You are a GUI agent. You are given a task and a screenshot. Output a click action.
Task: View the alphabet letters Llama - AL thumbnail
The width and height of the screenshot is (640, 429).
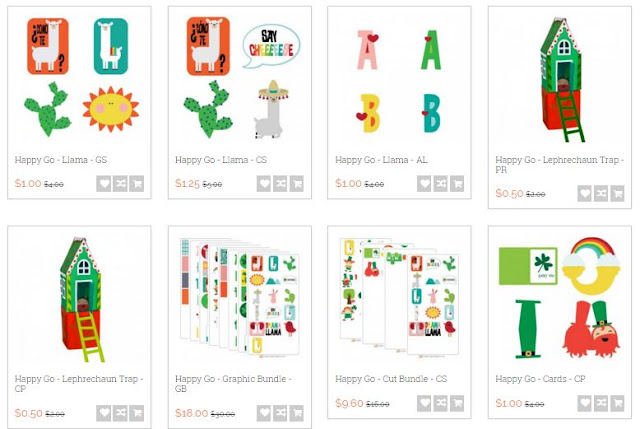[399, 82]
